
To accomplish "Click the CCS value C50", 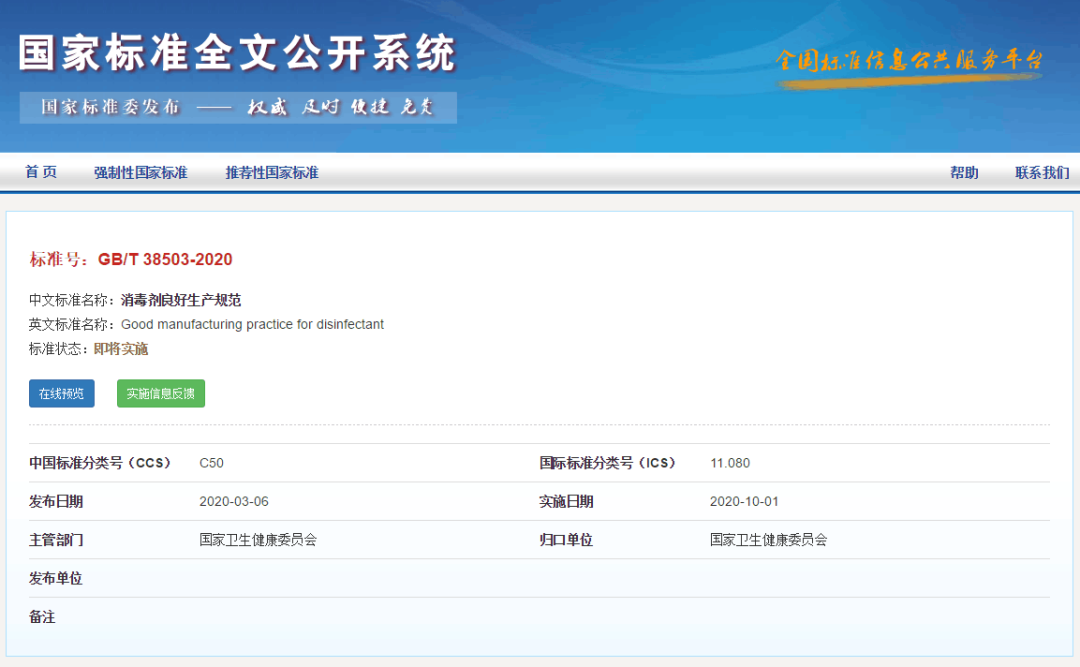I will (211, 463).
